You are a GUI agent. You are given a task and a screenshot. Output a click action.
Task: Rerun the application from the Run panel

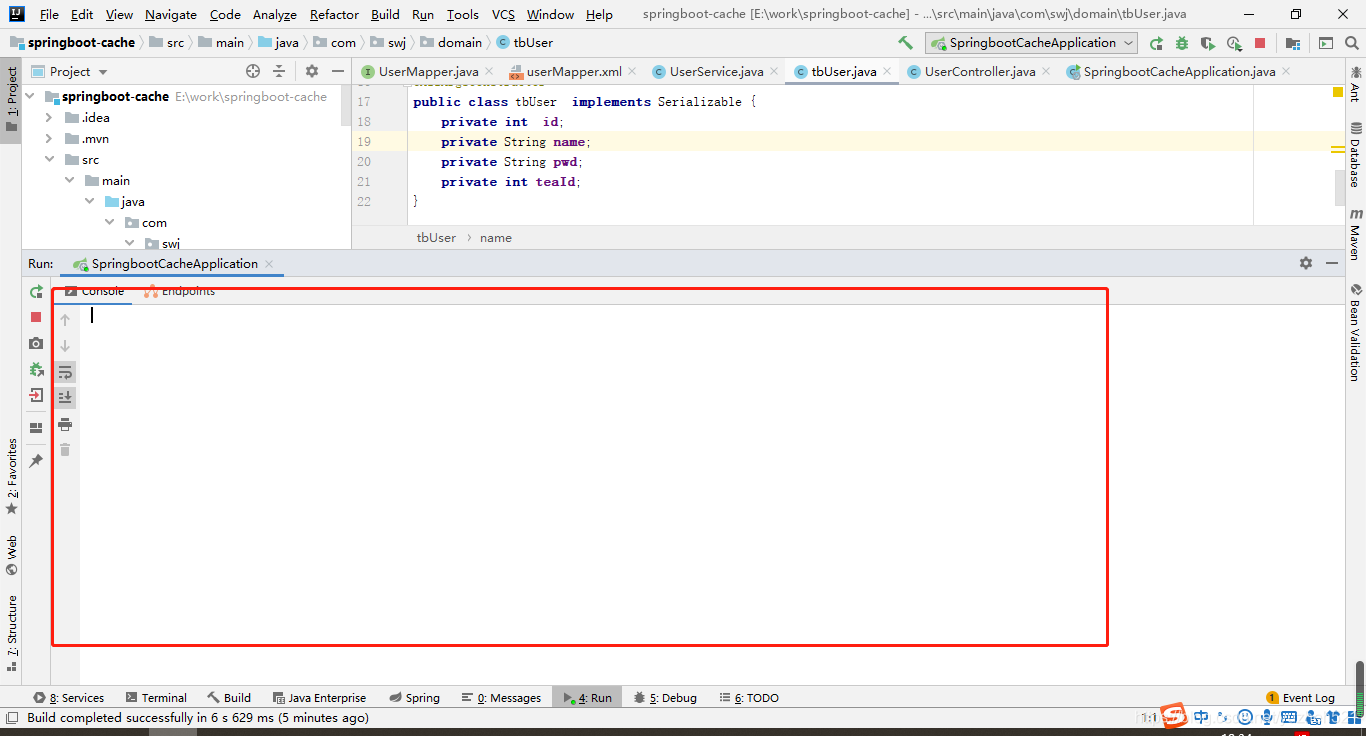coord(36,292)
